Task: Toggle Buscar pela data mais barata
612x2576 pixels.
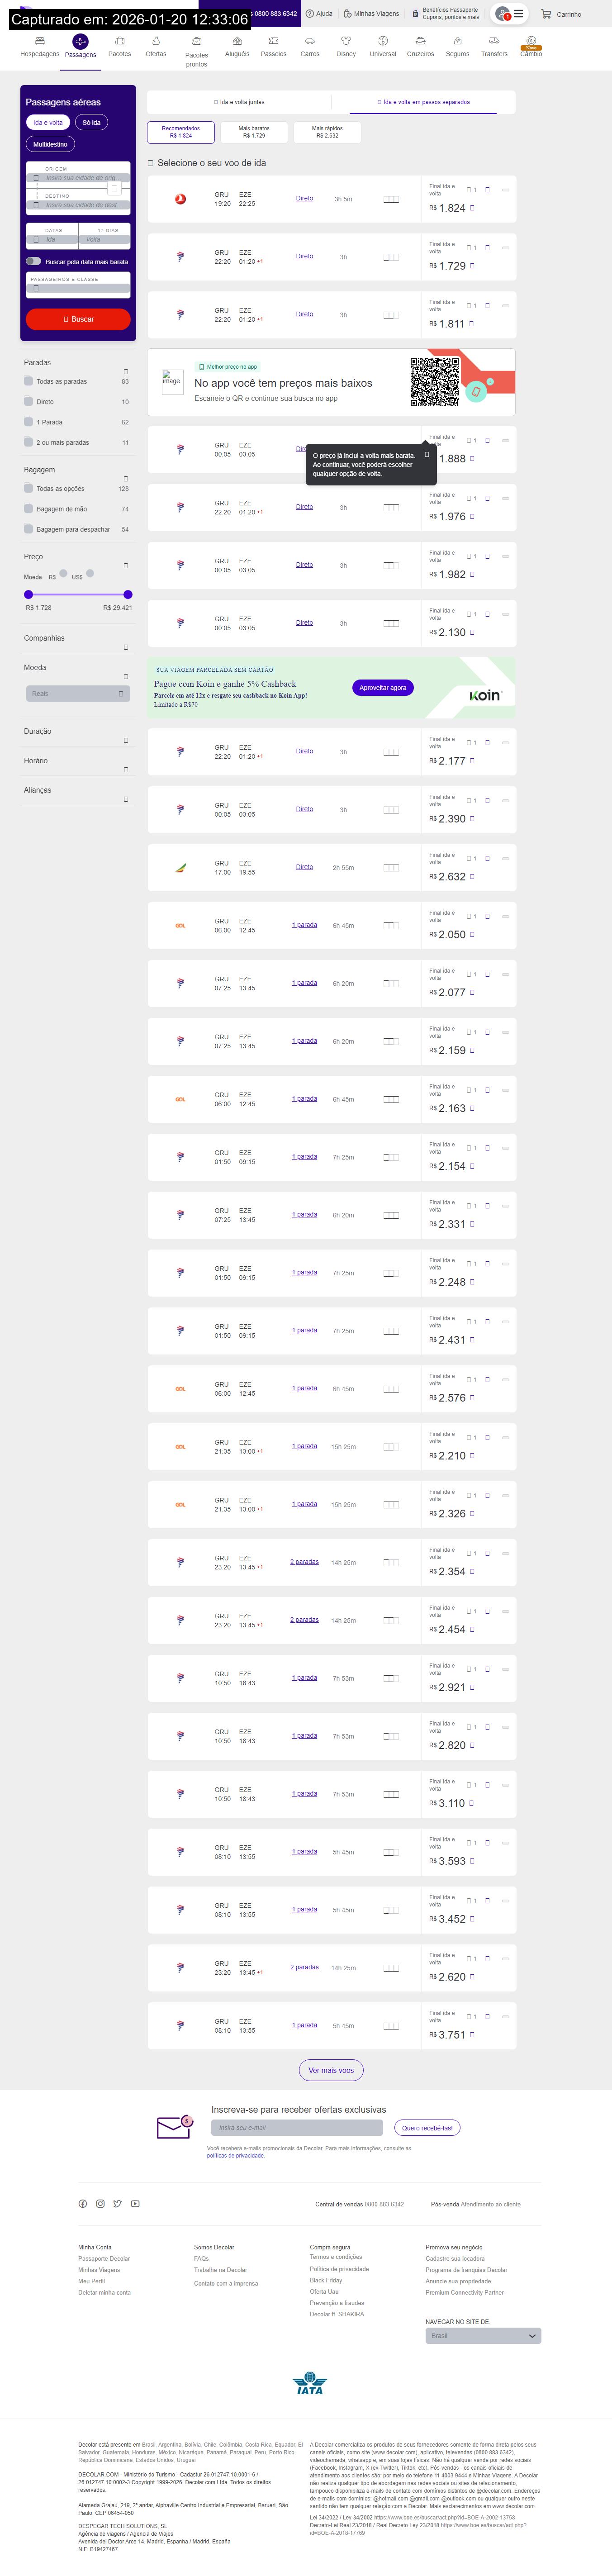Action: coord(34,261)
